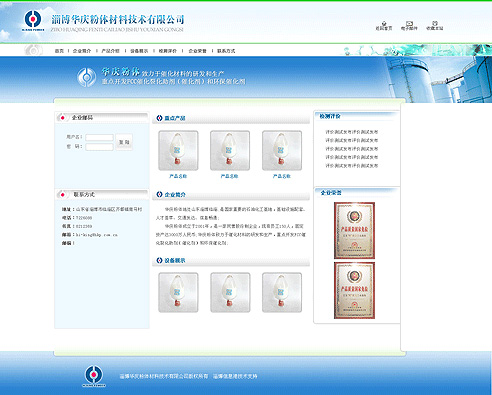Screen dimensions: 492x395
Task: Go to 检测评价 in the navigation bar
Action: (168, 51)
